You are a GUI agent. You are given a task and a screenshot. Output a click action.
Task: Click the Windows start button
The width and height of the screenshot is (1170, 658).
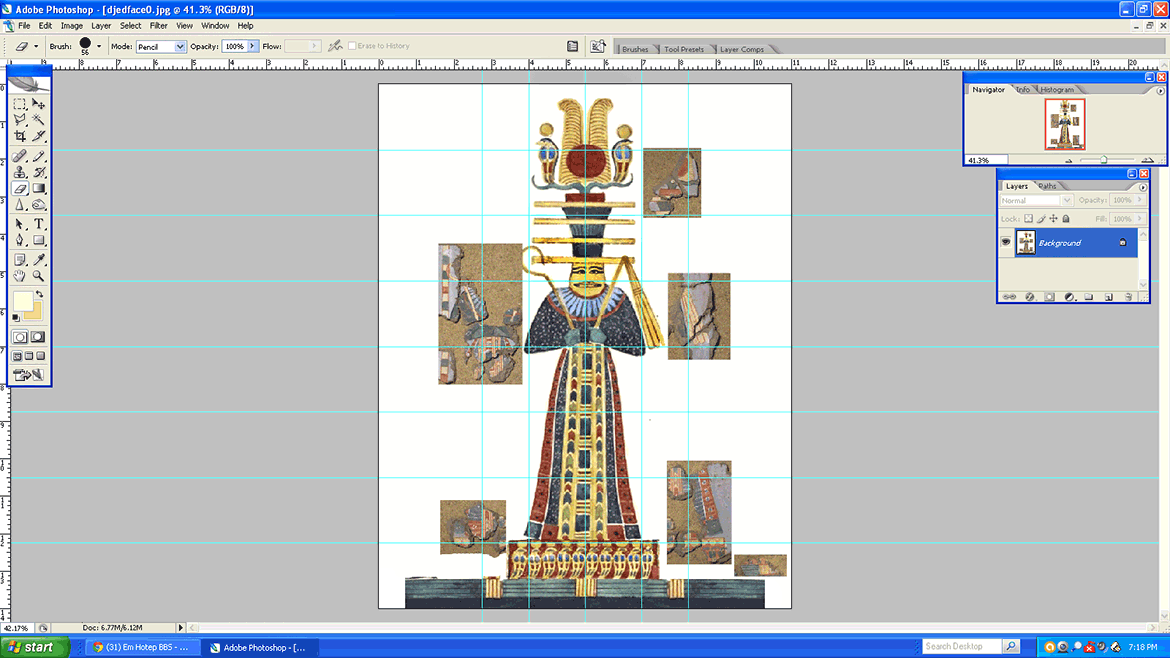click(x=34, y=647)
